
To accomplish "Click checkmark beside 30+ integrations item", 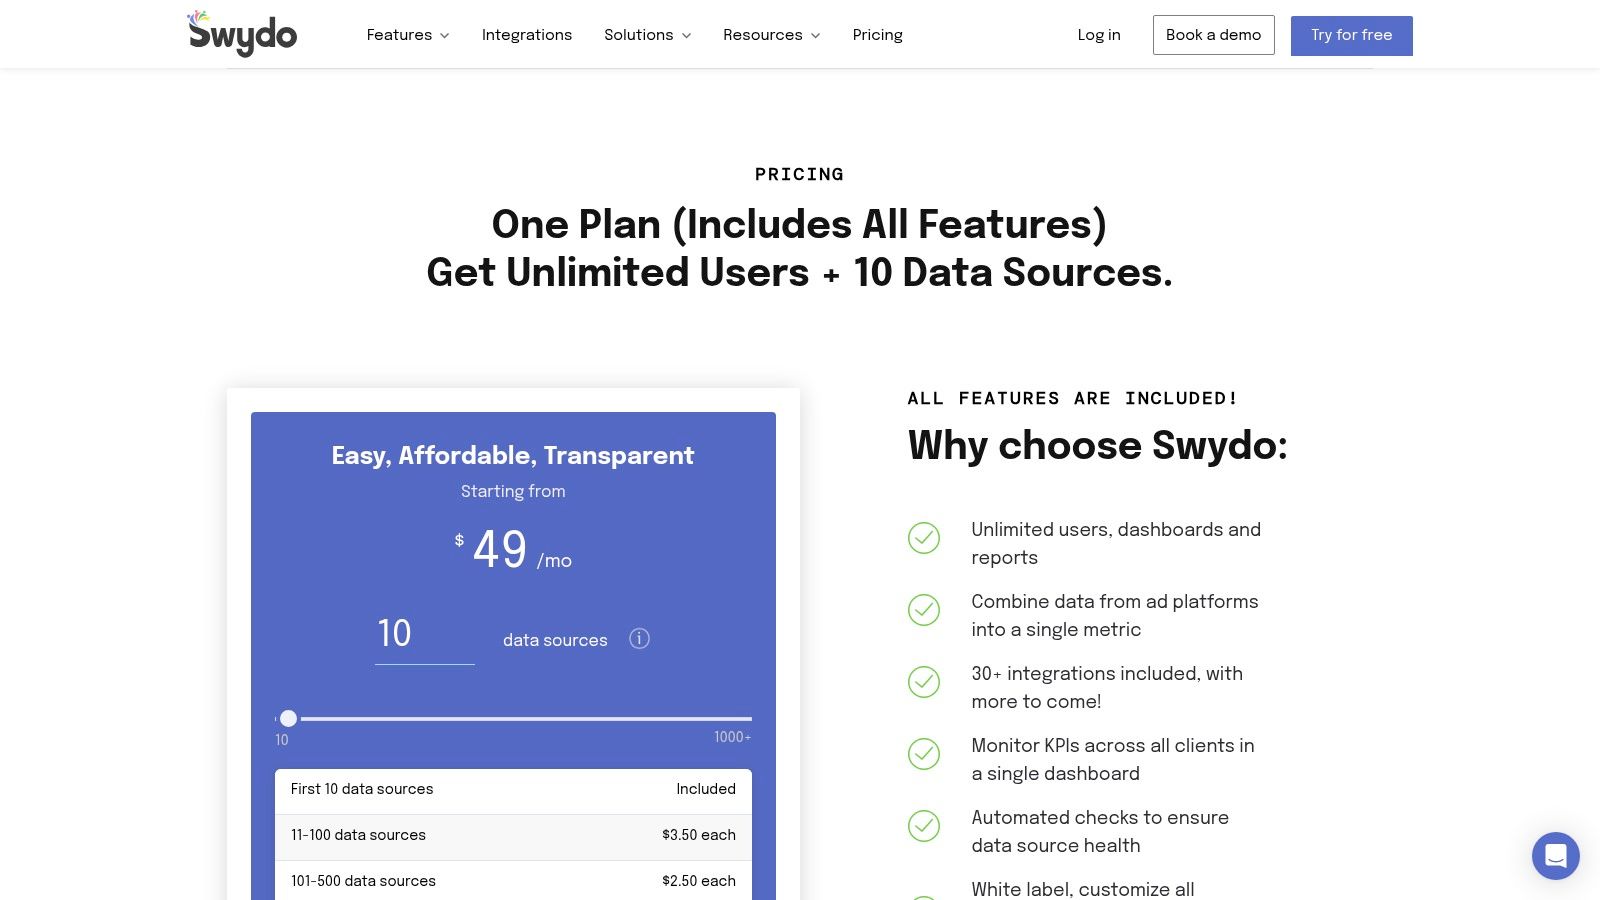I will [x=923, y=682].
